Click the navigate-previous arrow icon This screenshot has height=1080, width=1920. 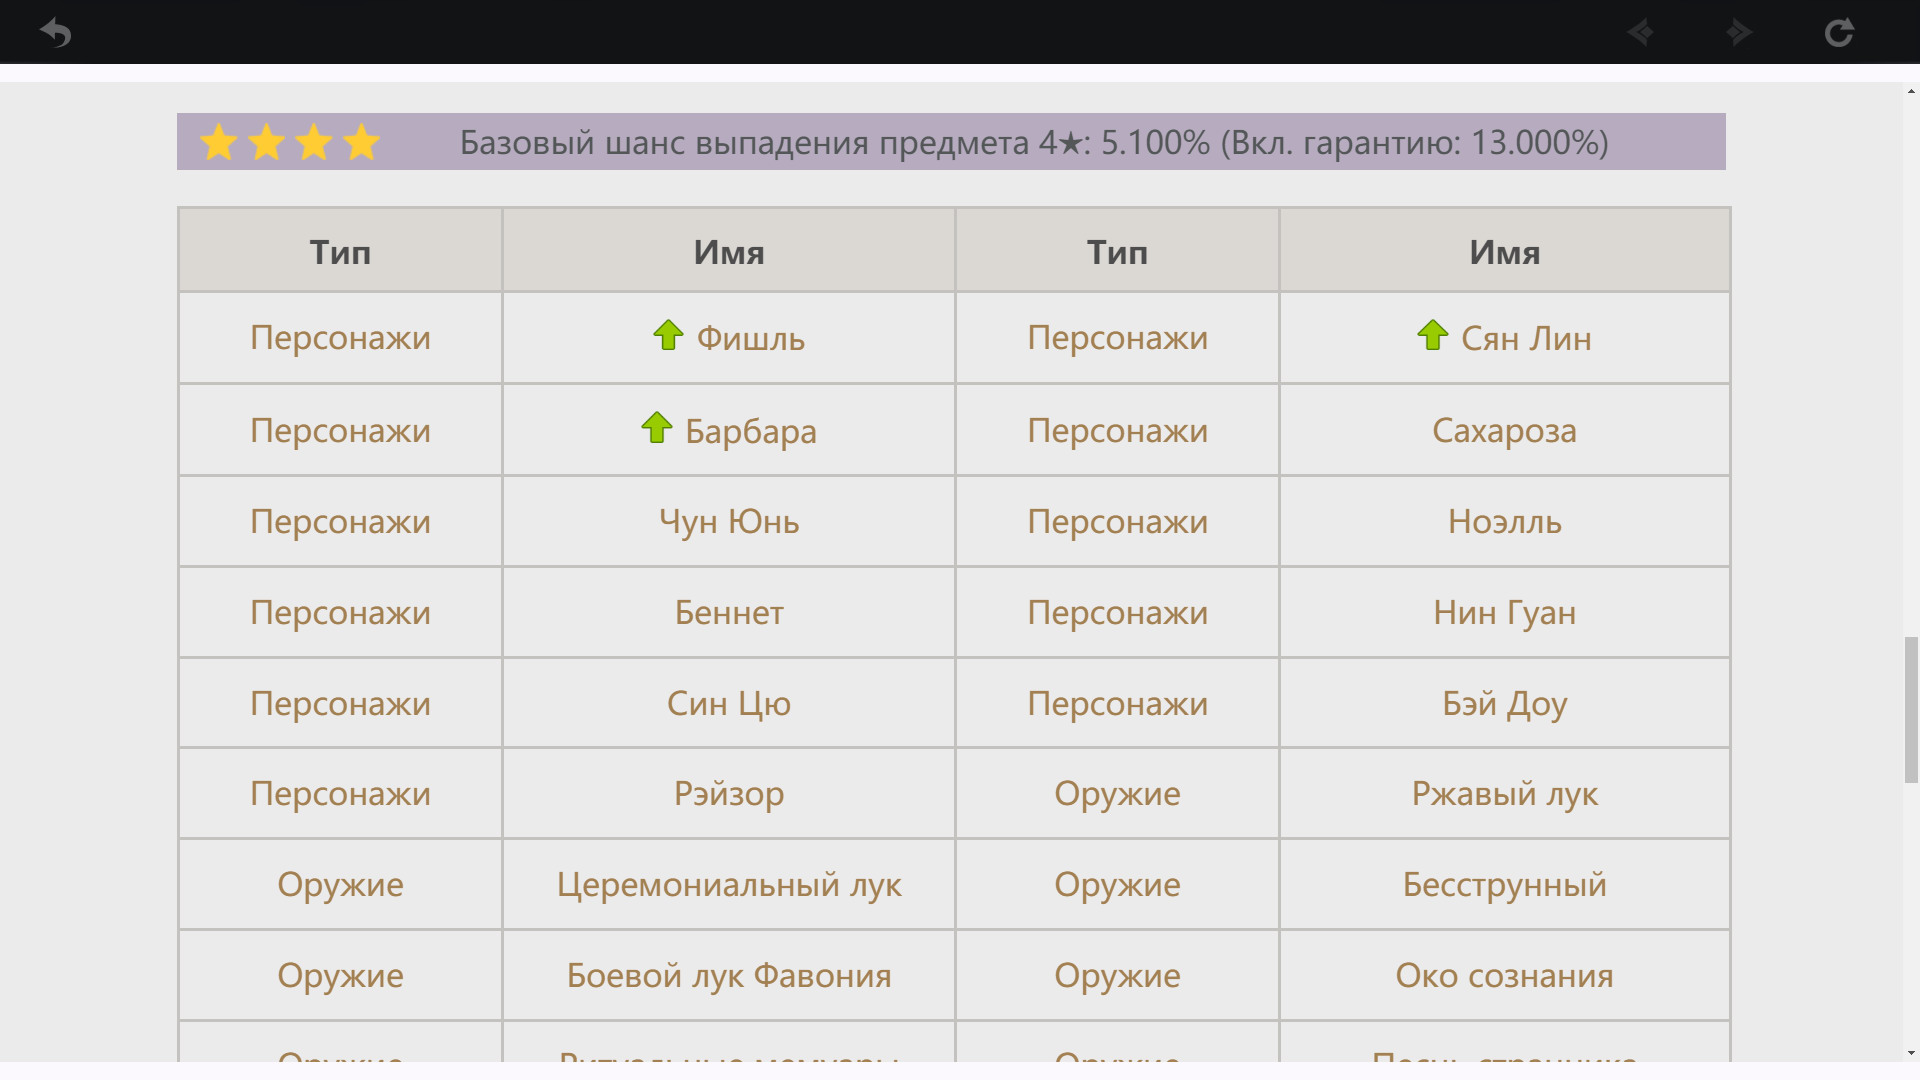[x=1640, y=33]
